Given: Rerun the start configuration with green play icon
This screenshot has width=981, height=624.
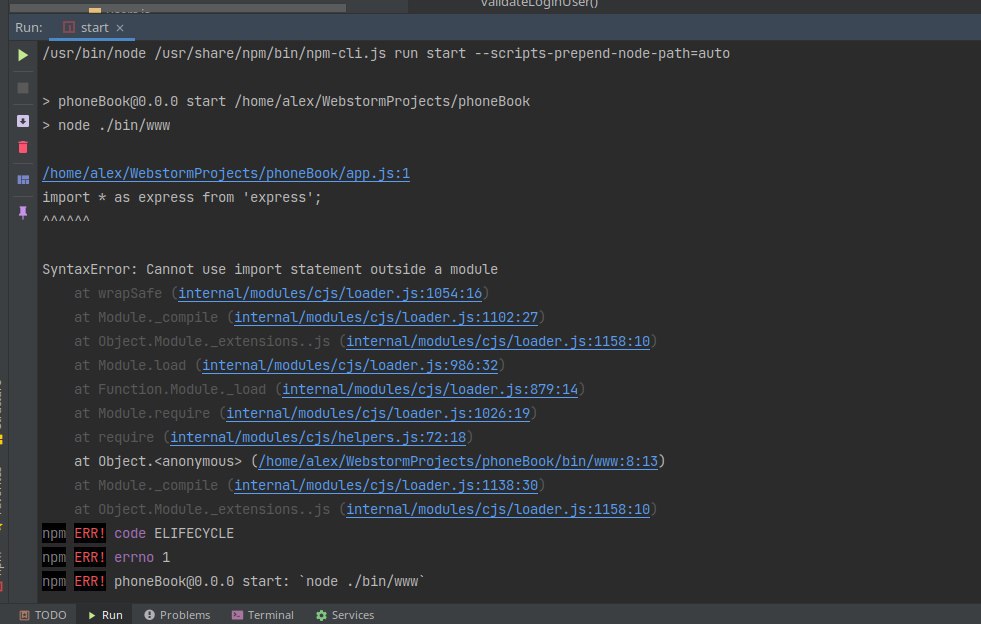Looking at the screenshot, I should [23, 55].
